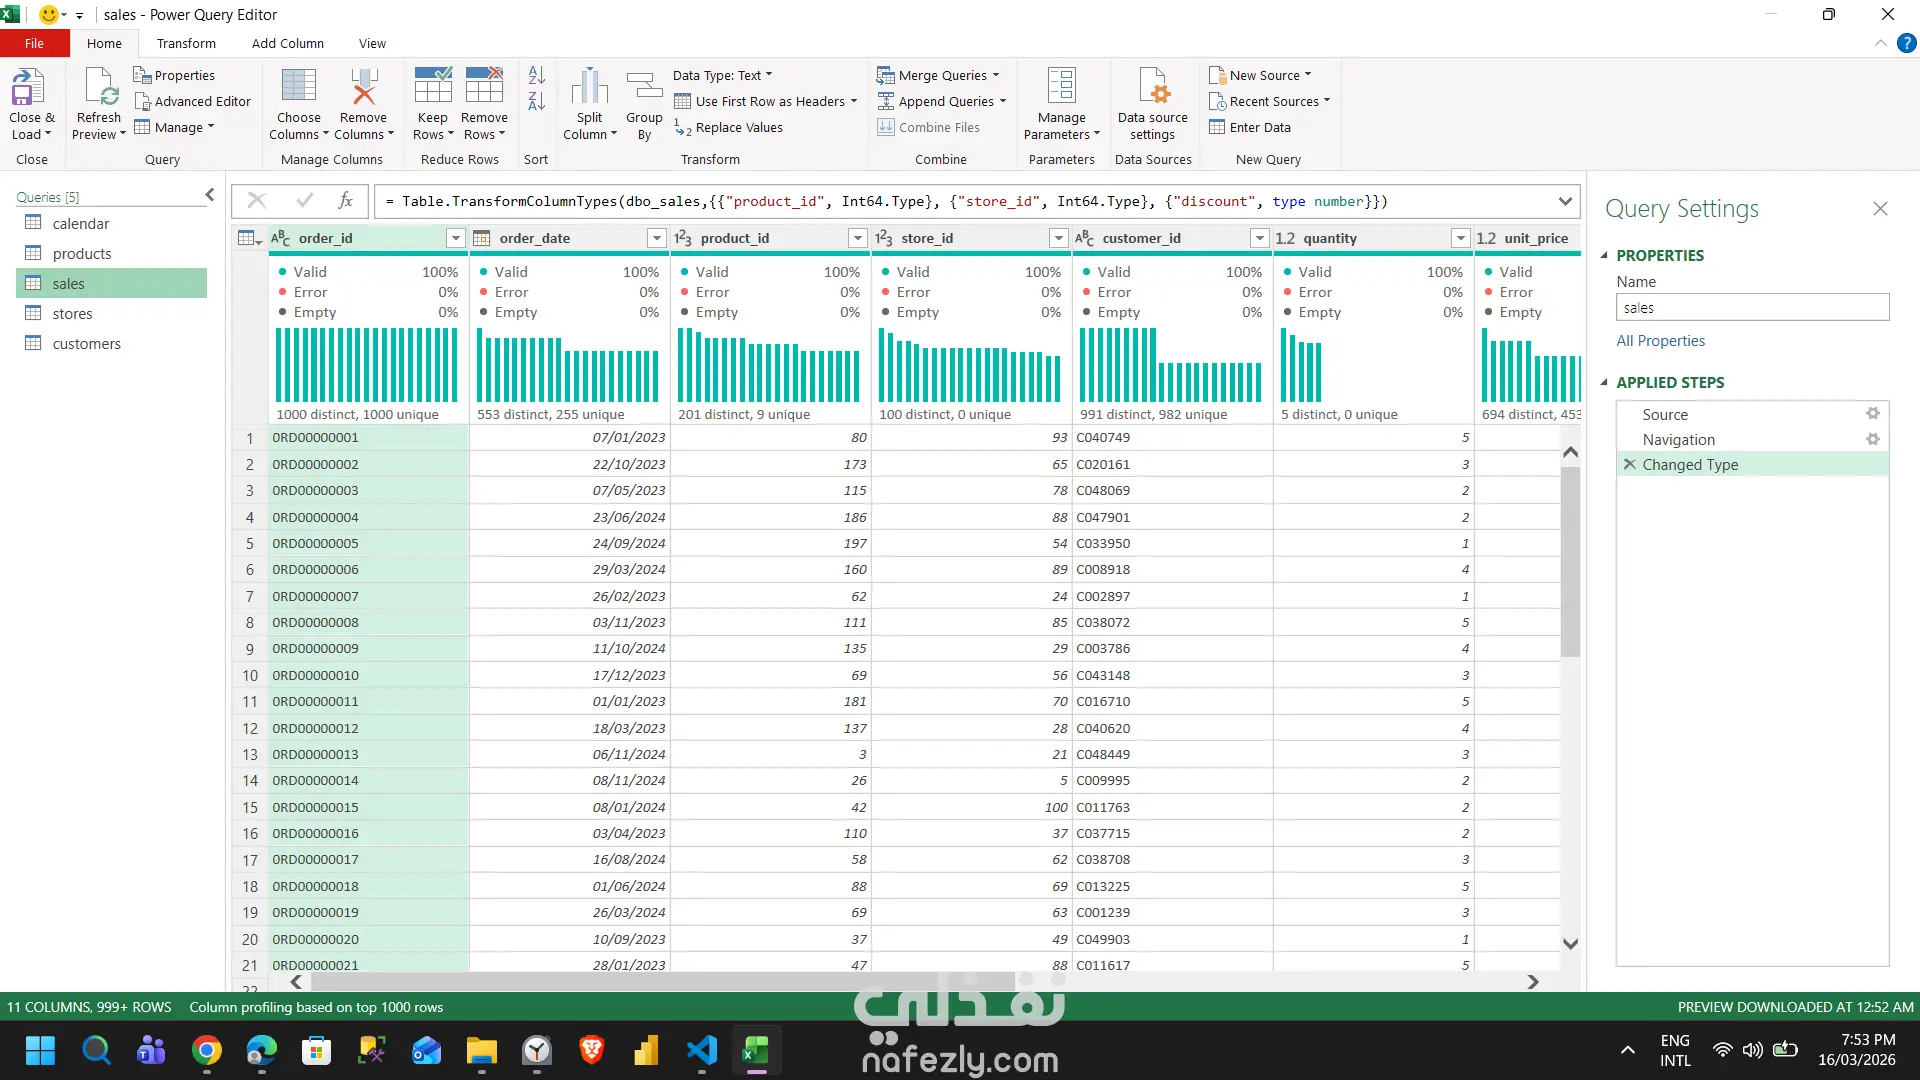Select the Navigation applied step

click(1752, 439)
